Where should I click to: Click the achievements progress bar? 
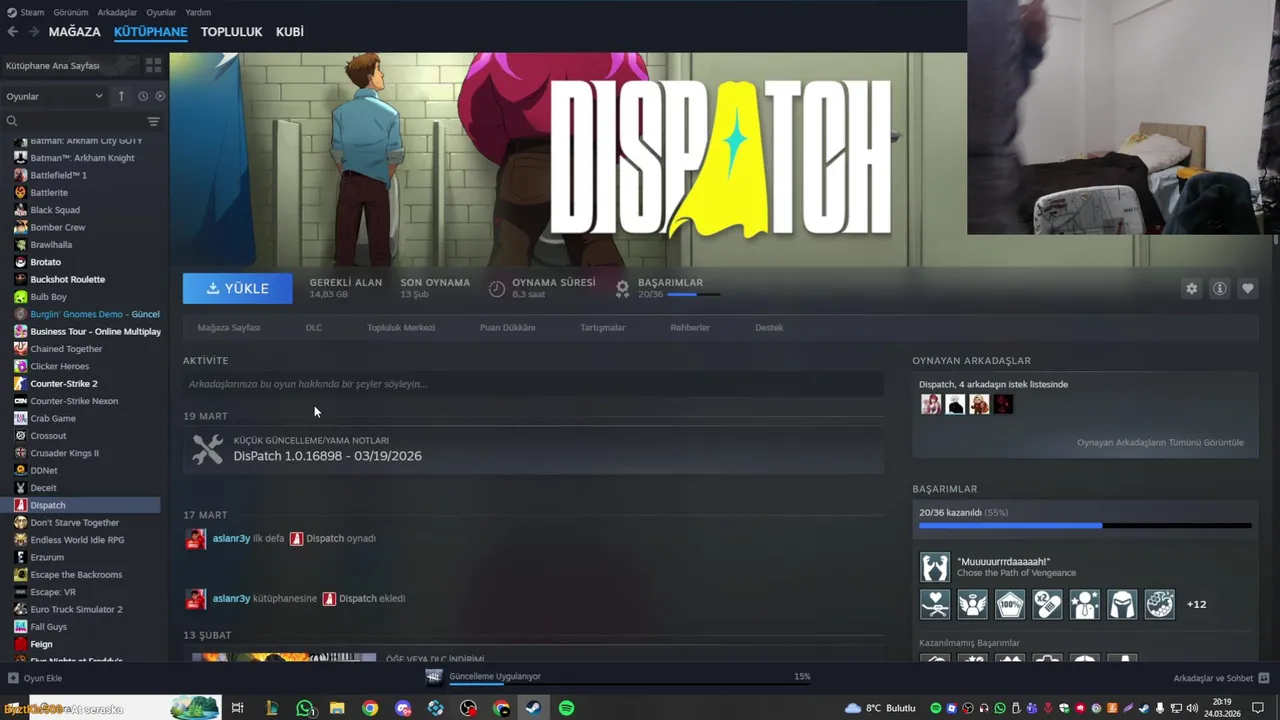coord(1085,525)
